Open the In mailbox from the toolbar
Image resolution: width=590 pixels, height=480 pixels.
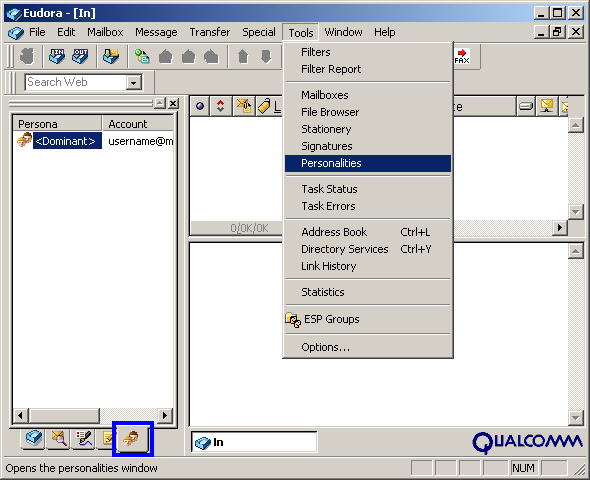point(57,56)
